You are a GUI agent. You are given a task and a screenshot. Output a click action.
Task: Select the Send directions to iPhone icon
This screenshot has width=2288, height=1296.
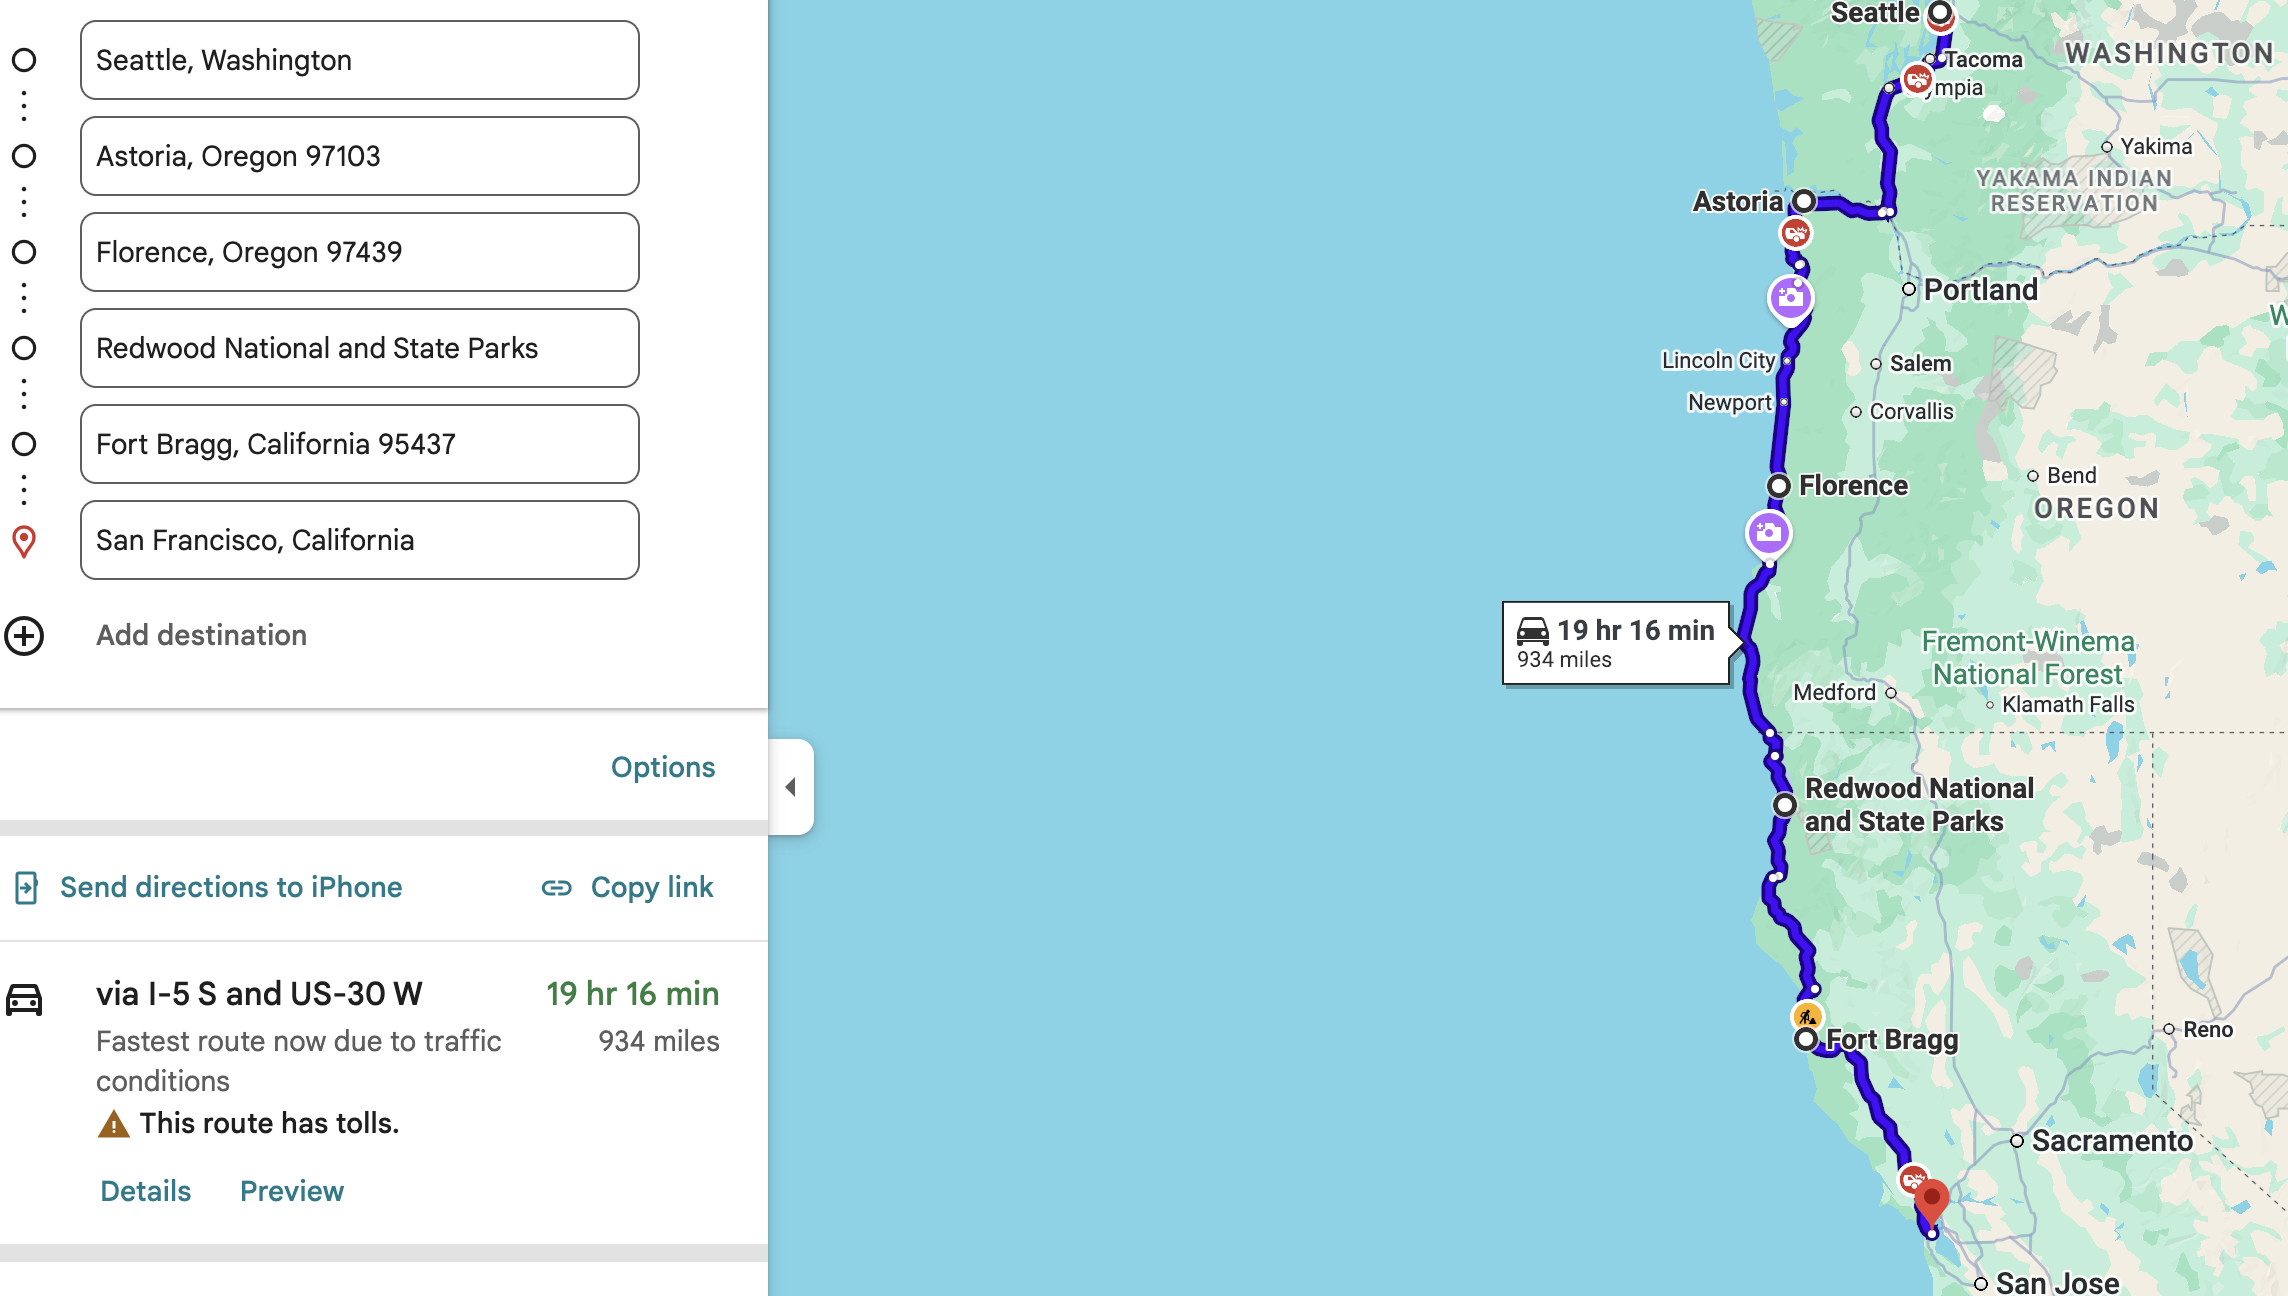(25, 887)
